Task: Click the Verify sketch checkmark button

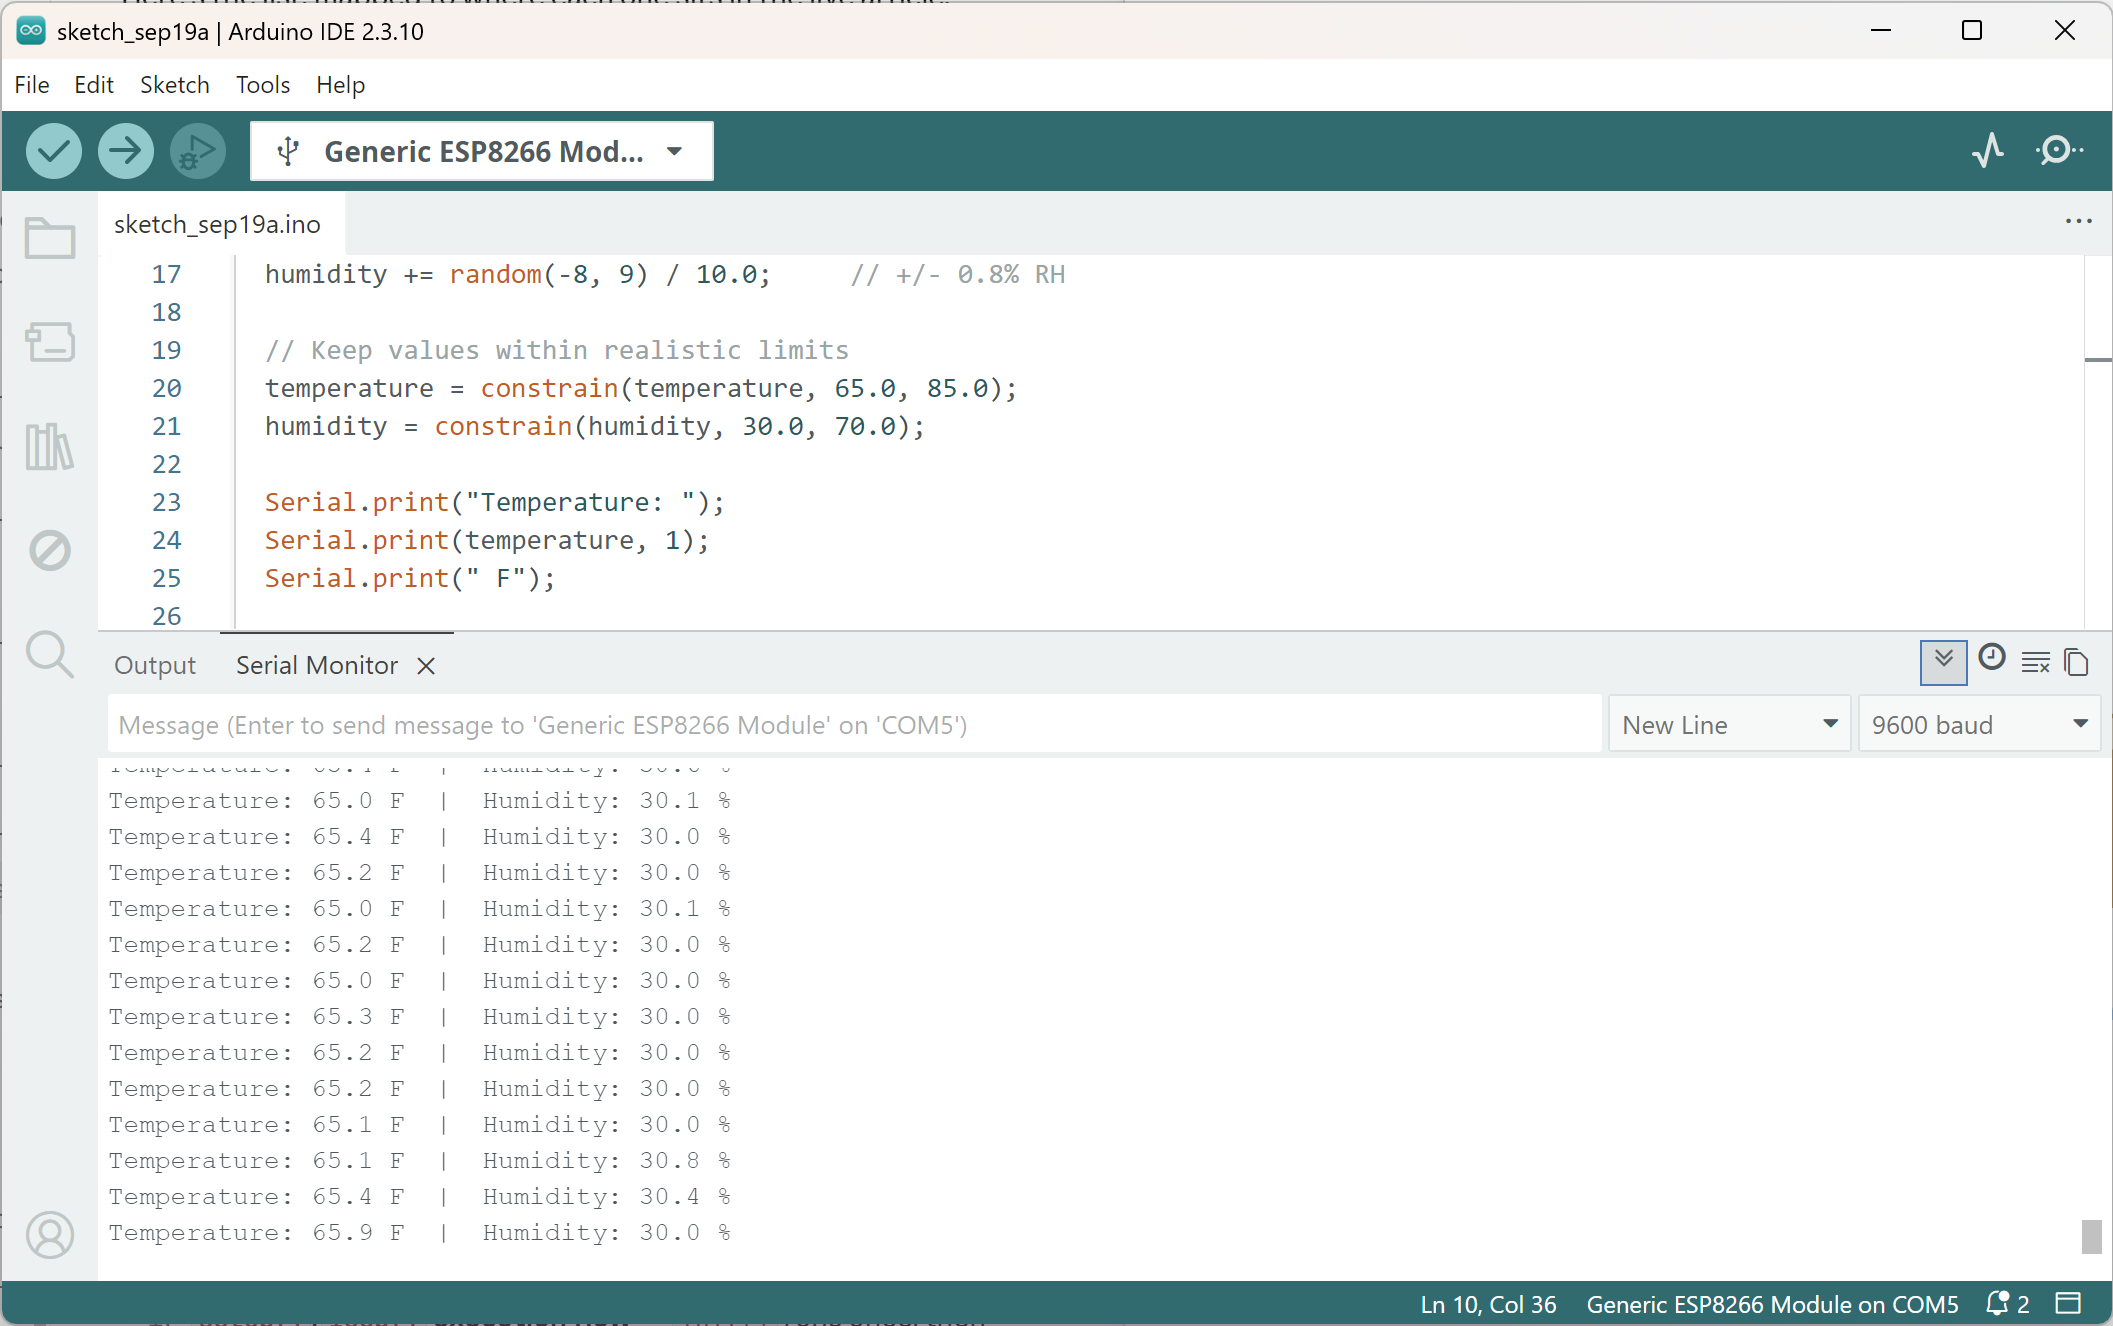Action: pyautogui.click(x=54, y=151)
